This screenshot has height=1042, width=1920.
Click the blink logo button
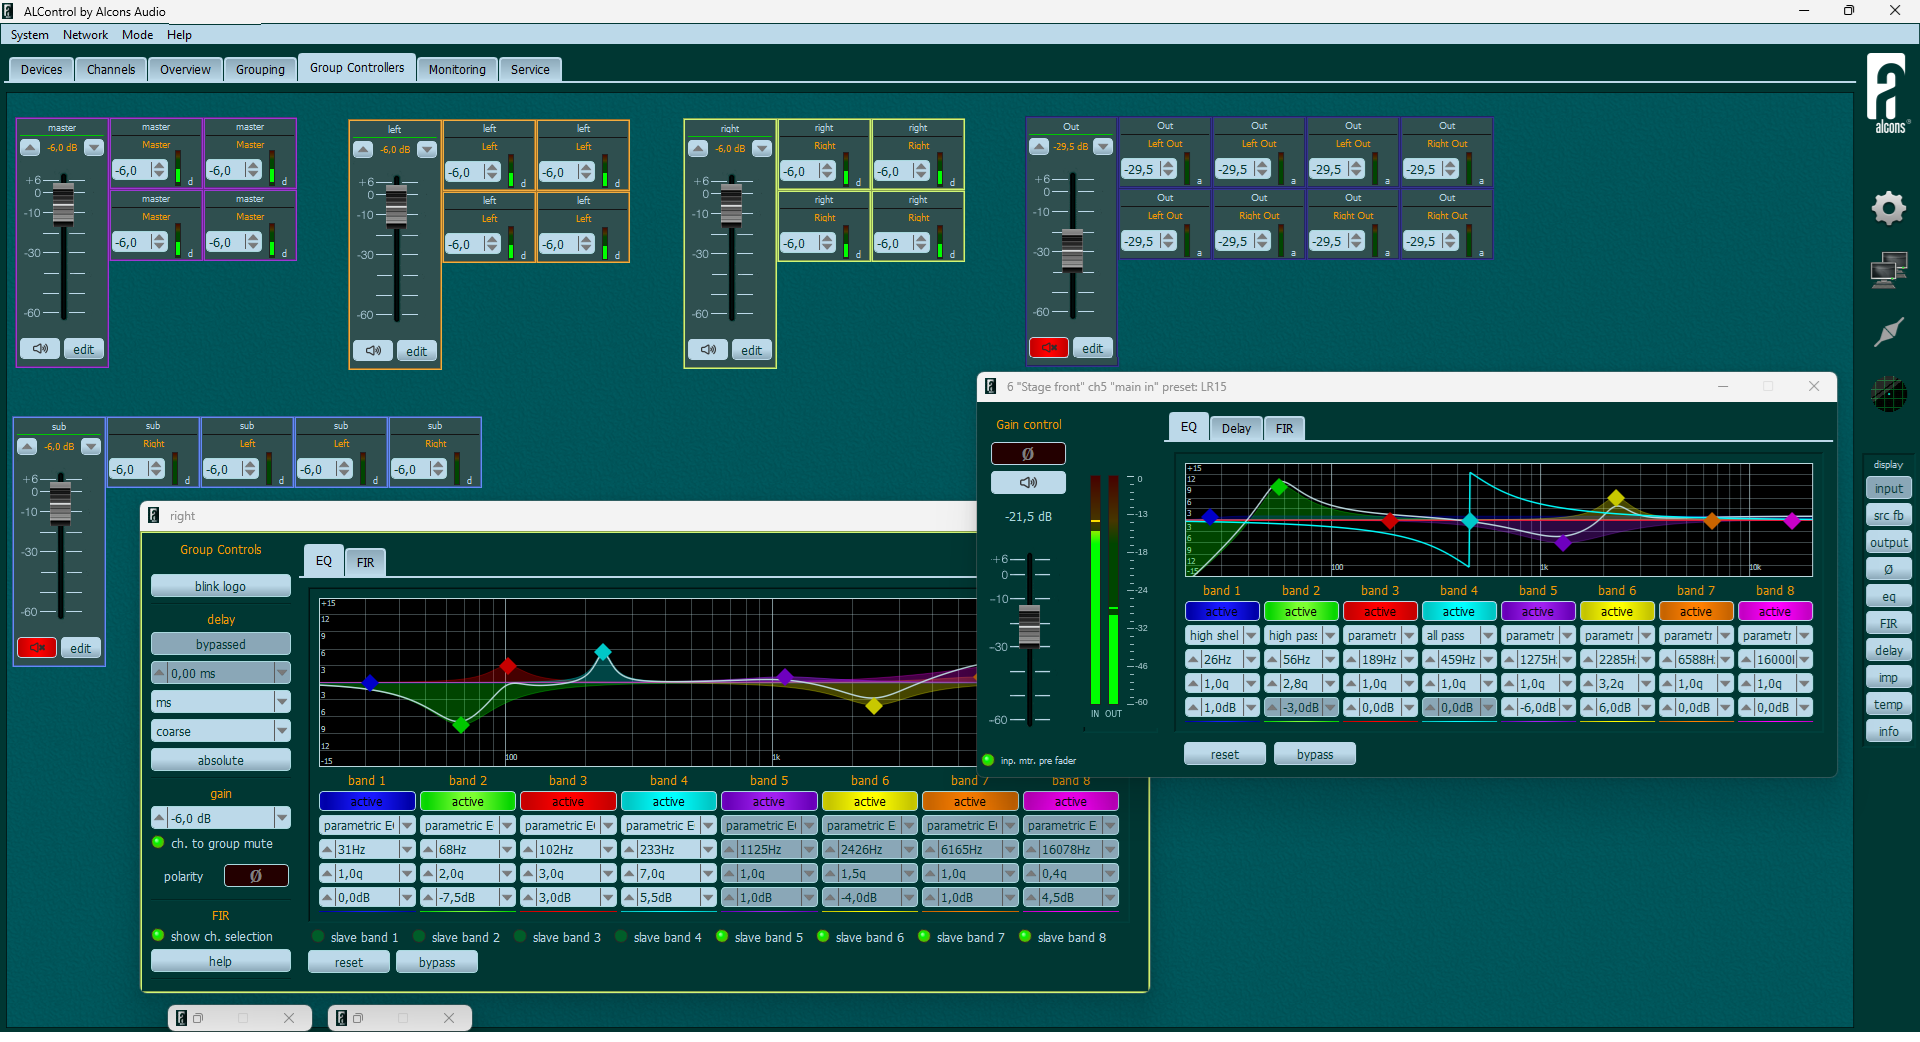pos(221,586)
